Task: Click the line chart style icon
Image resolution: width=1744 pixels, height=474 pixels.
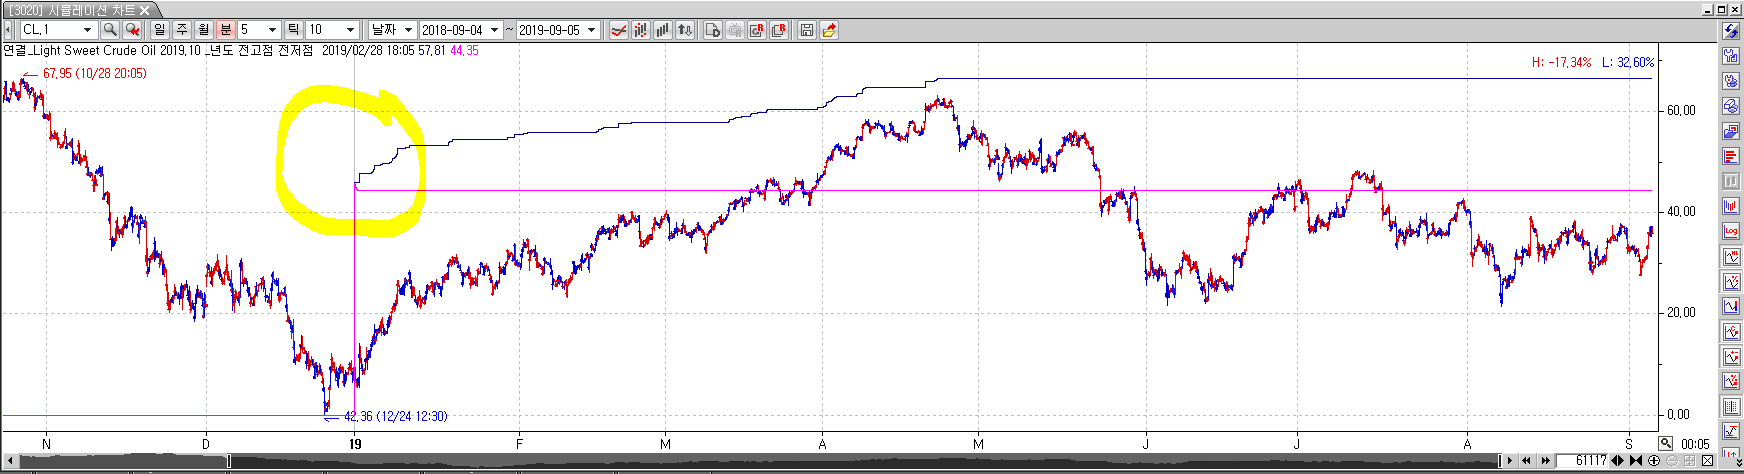Action: pyautogui.click(x=619, y=30)
